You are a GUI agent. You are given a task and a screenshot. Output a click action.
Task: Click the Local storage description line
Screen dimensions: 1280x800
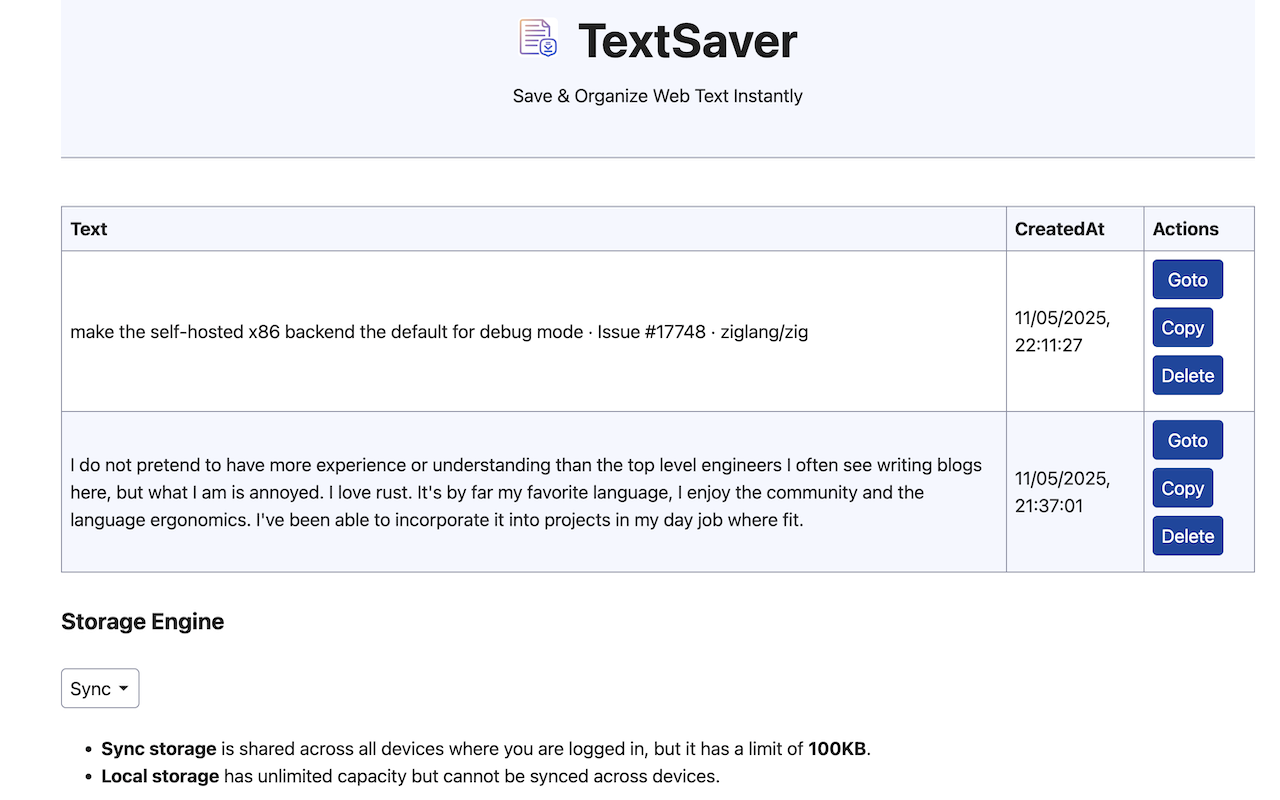point(410,776)
